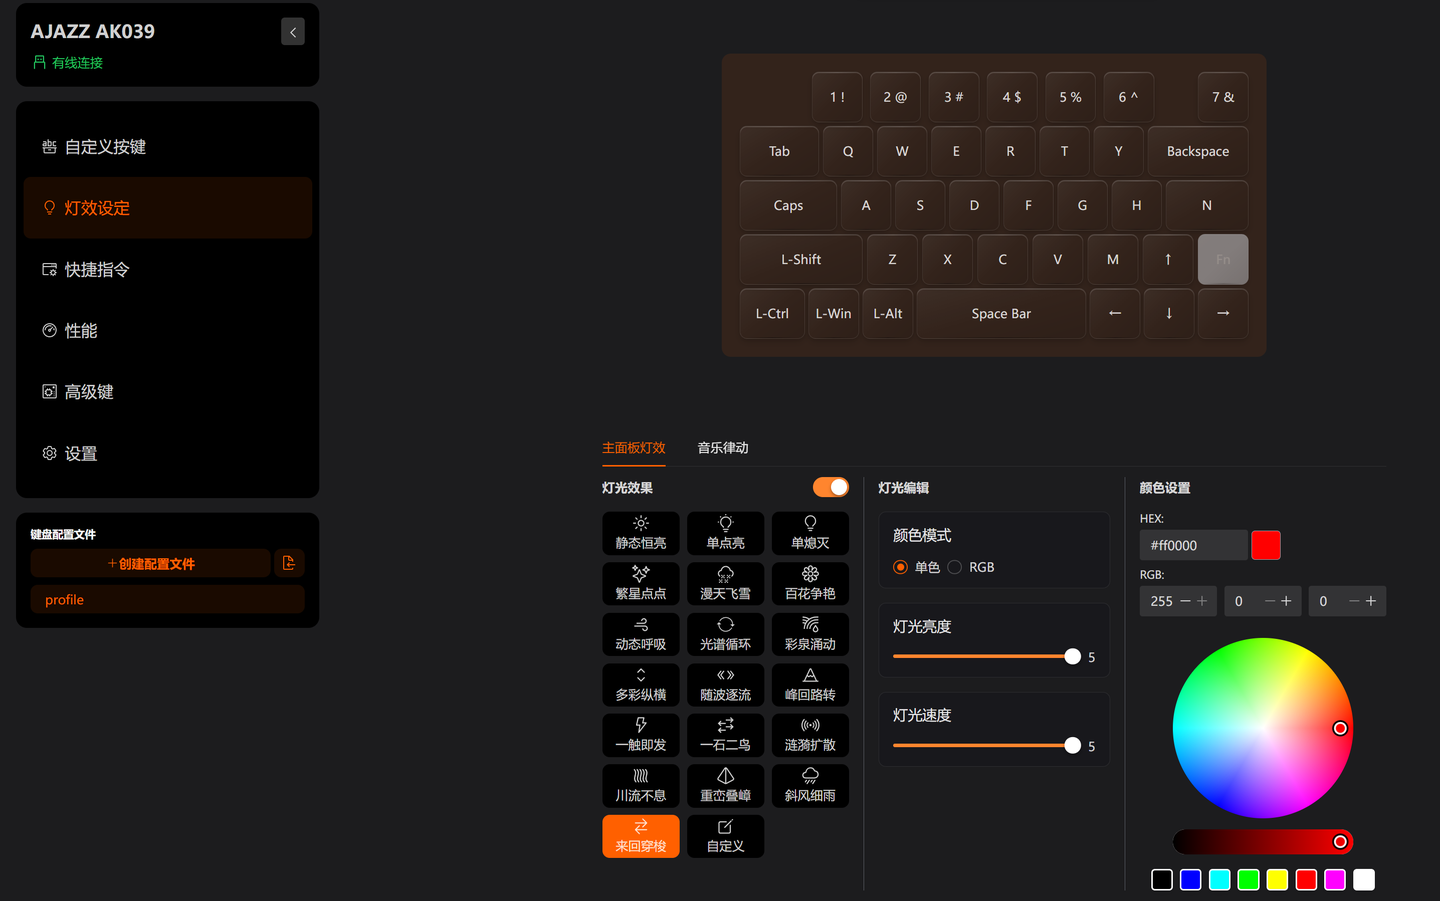This screenshot has width=1440, height=901.
Task: Choose the 一触即发 lightning effect
Action: point(641,735)
